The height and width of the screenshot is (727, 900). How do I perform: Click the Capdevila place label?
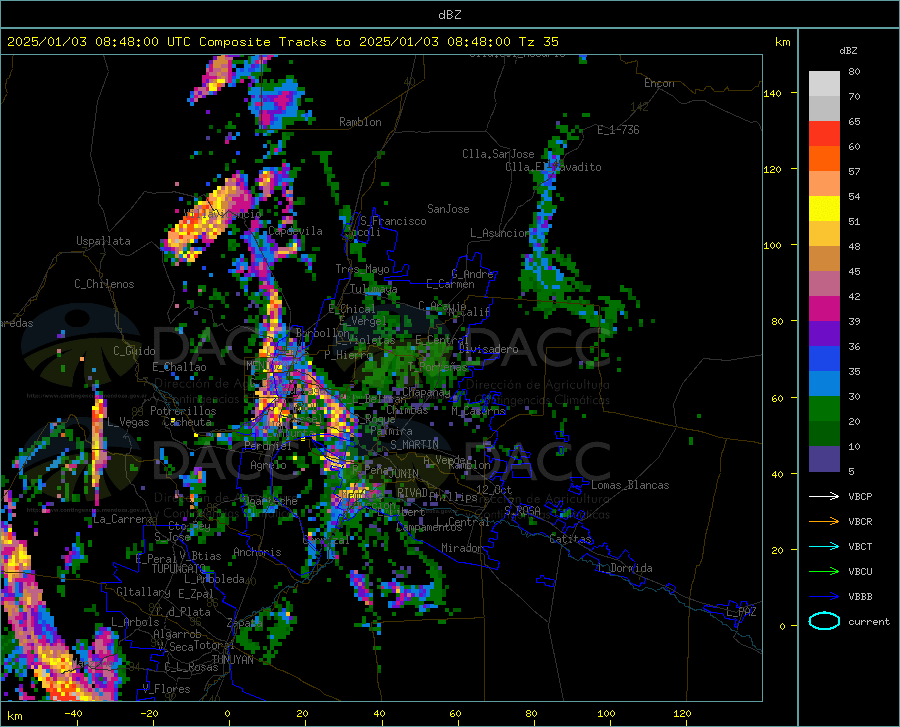pos(295,231)
